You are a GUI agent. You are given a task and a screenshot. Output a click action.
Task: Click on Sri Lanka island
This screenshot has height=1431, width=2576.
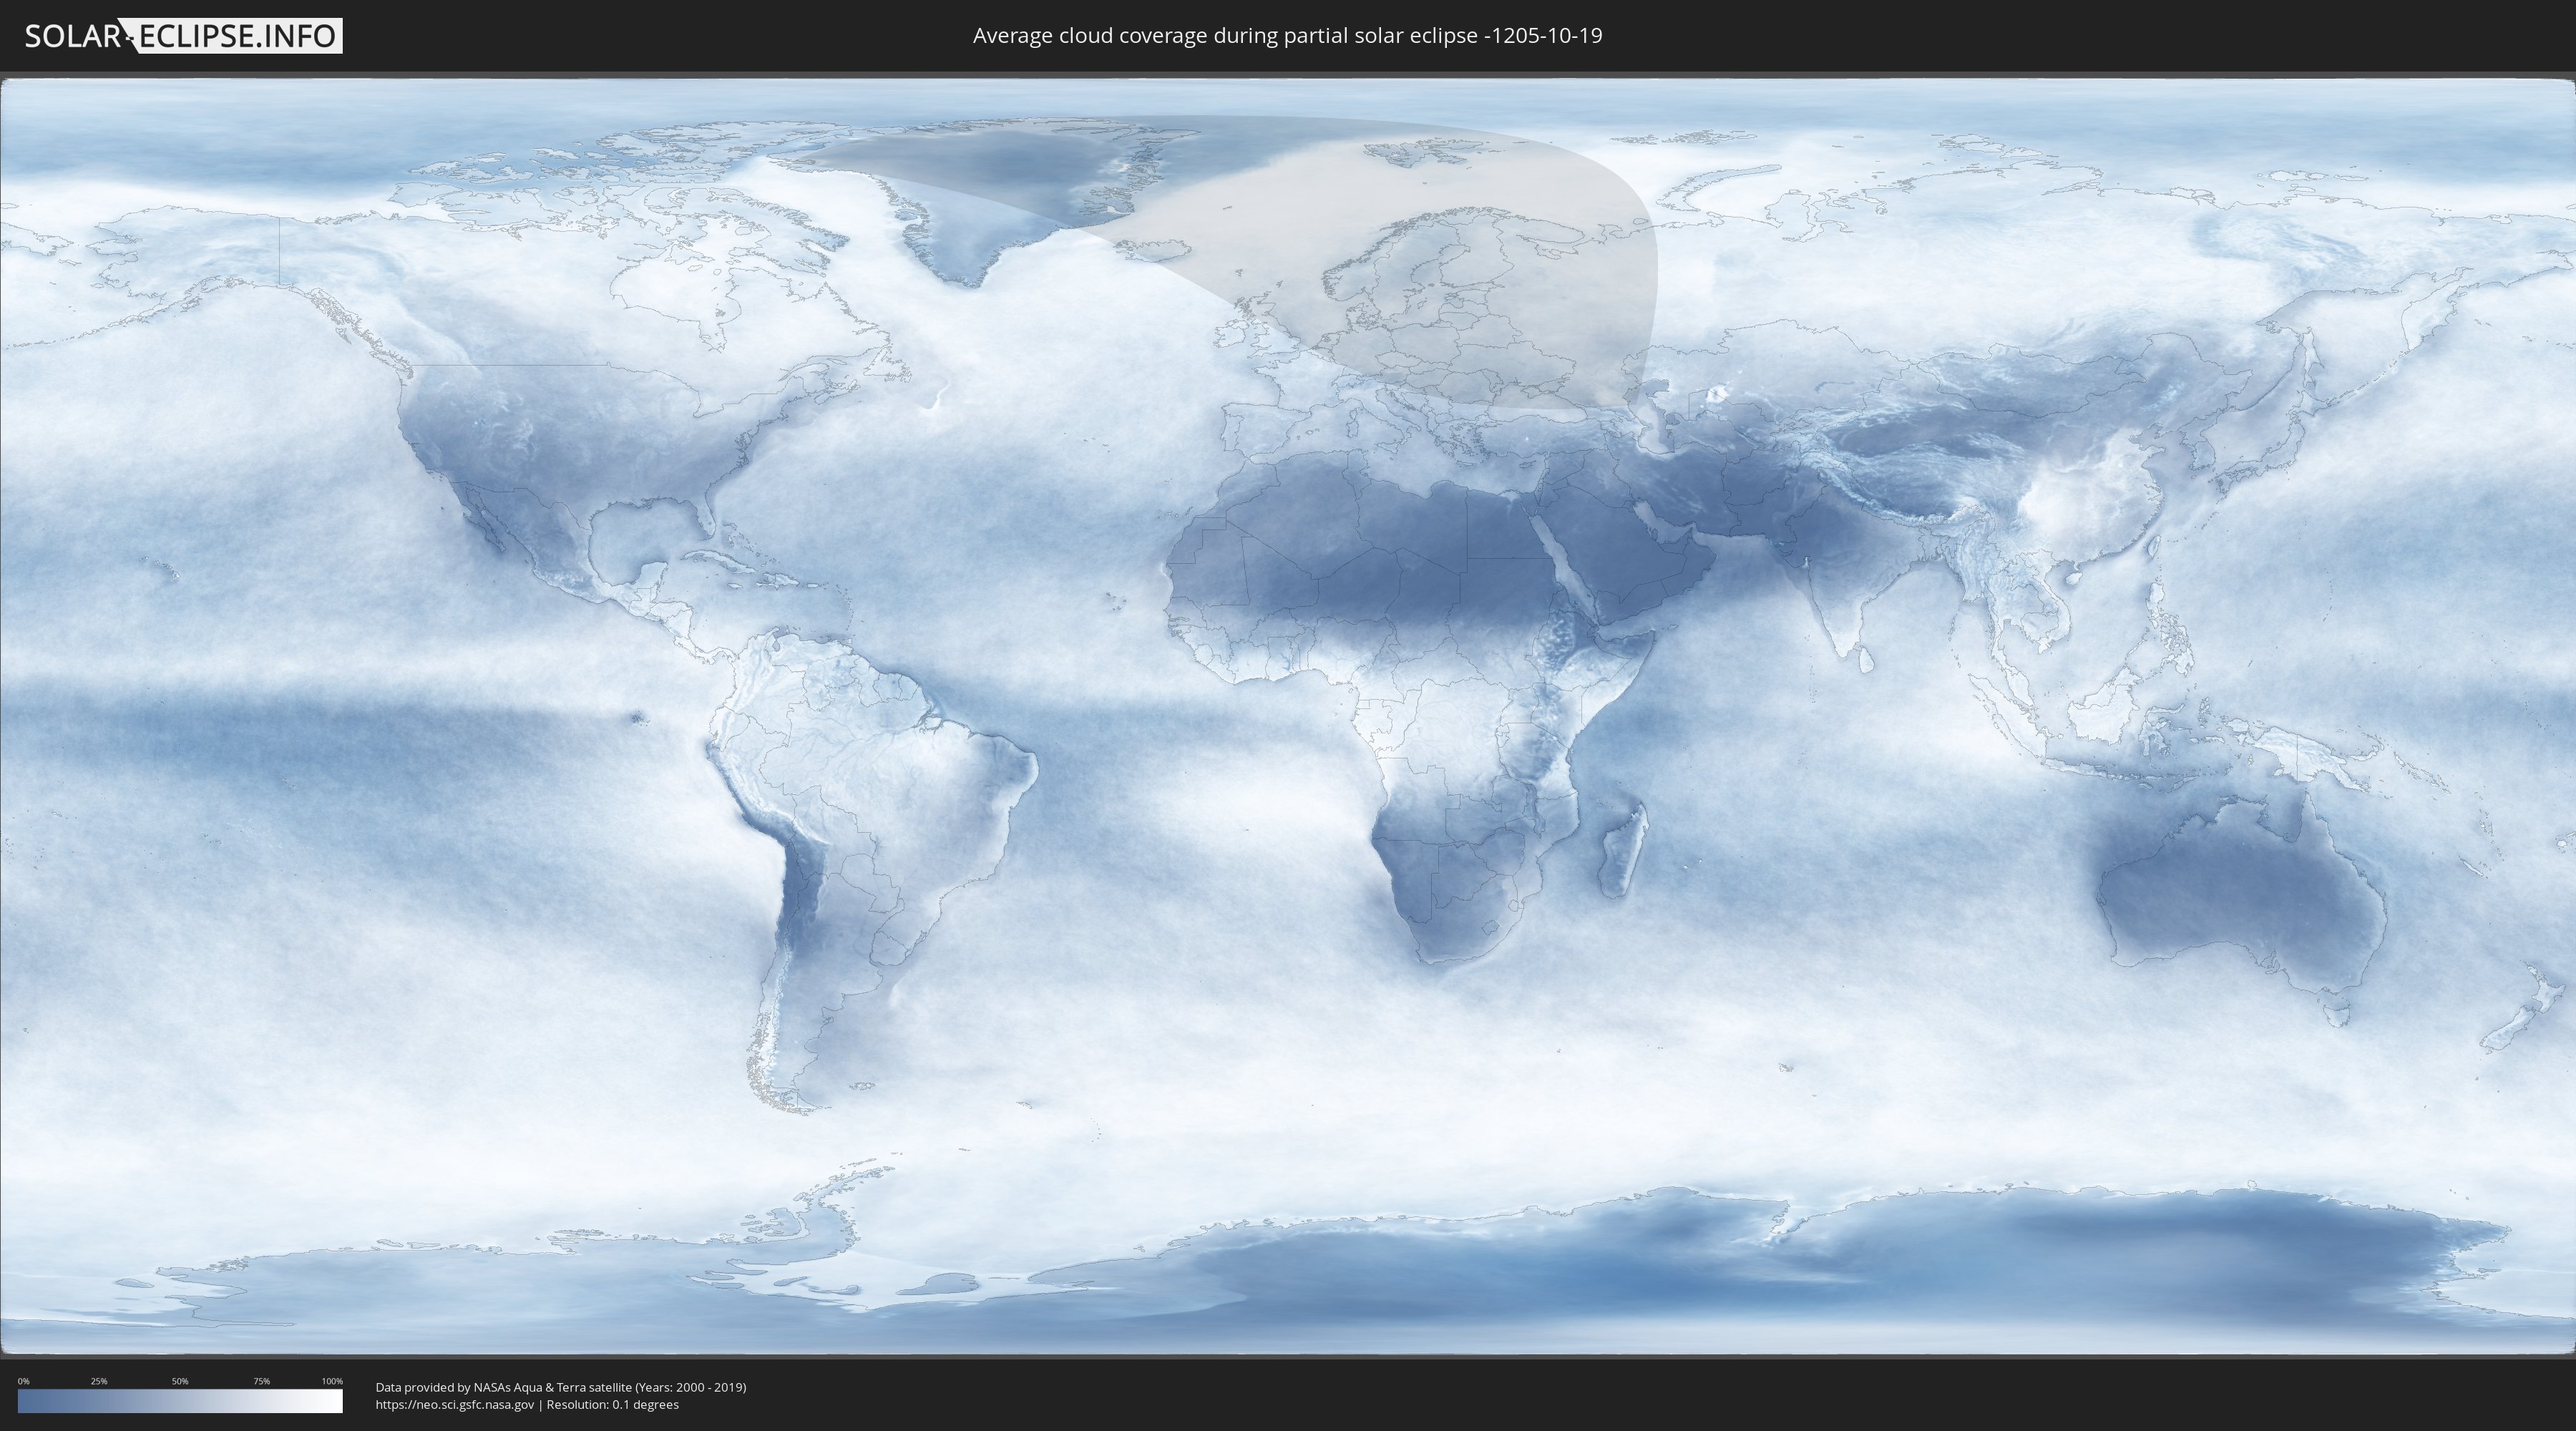(1866, 660)
